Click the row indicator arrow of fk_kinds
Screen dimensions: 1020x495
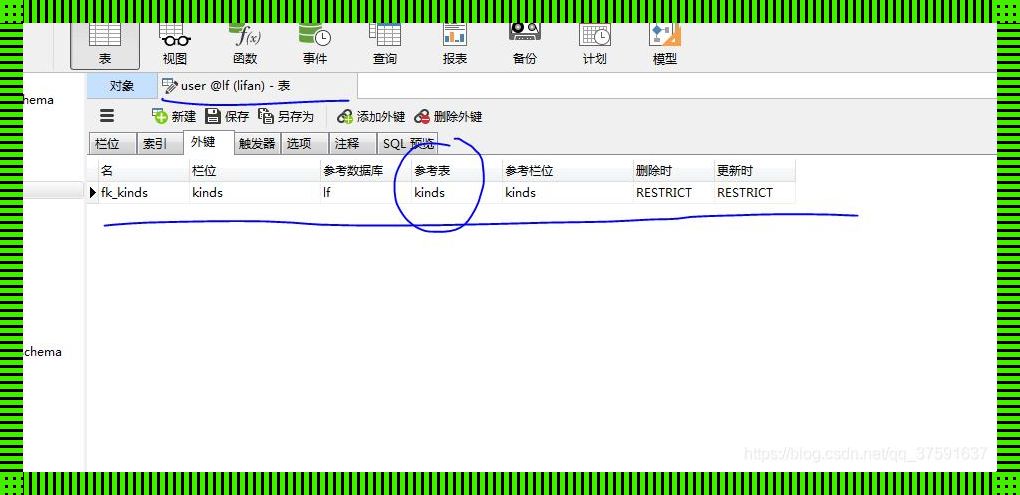(x=92, y=193)
